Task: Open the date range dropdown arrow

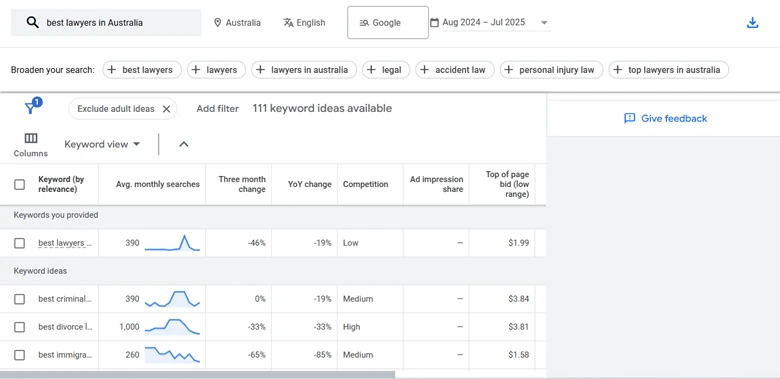Action: pos(544,23)
